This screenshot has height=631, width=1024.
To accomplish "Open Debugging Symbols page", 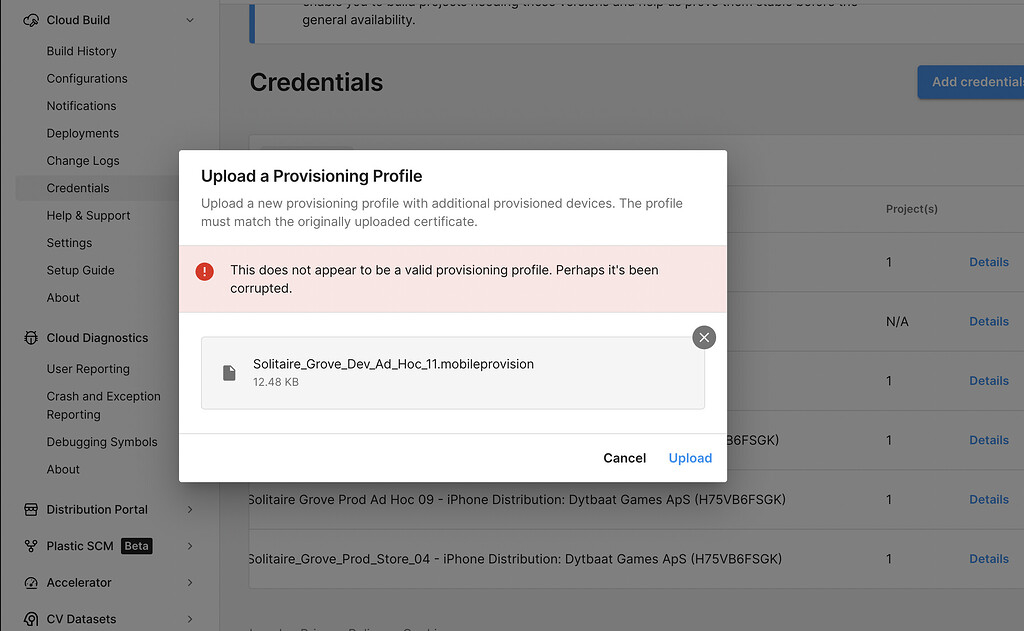I will (x=102, y=442).
